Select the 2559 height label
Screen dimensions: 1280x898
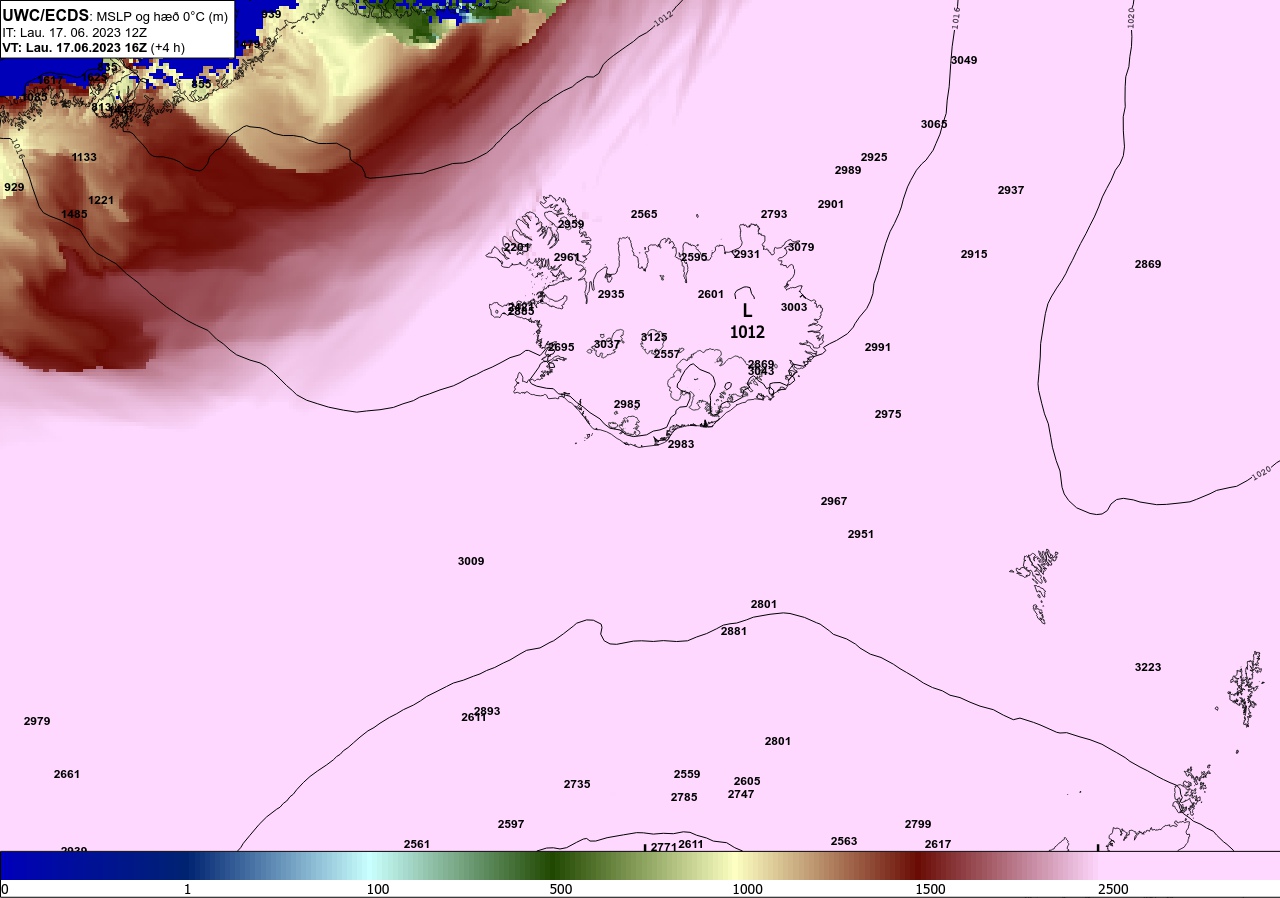687,774
